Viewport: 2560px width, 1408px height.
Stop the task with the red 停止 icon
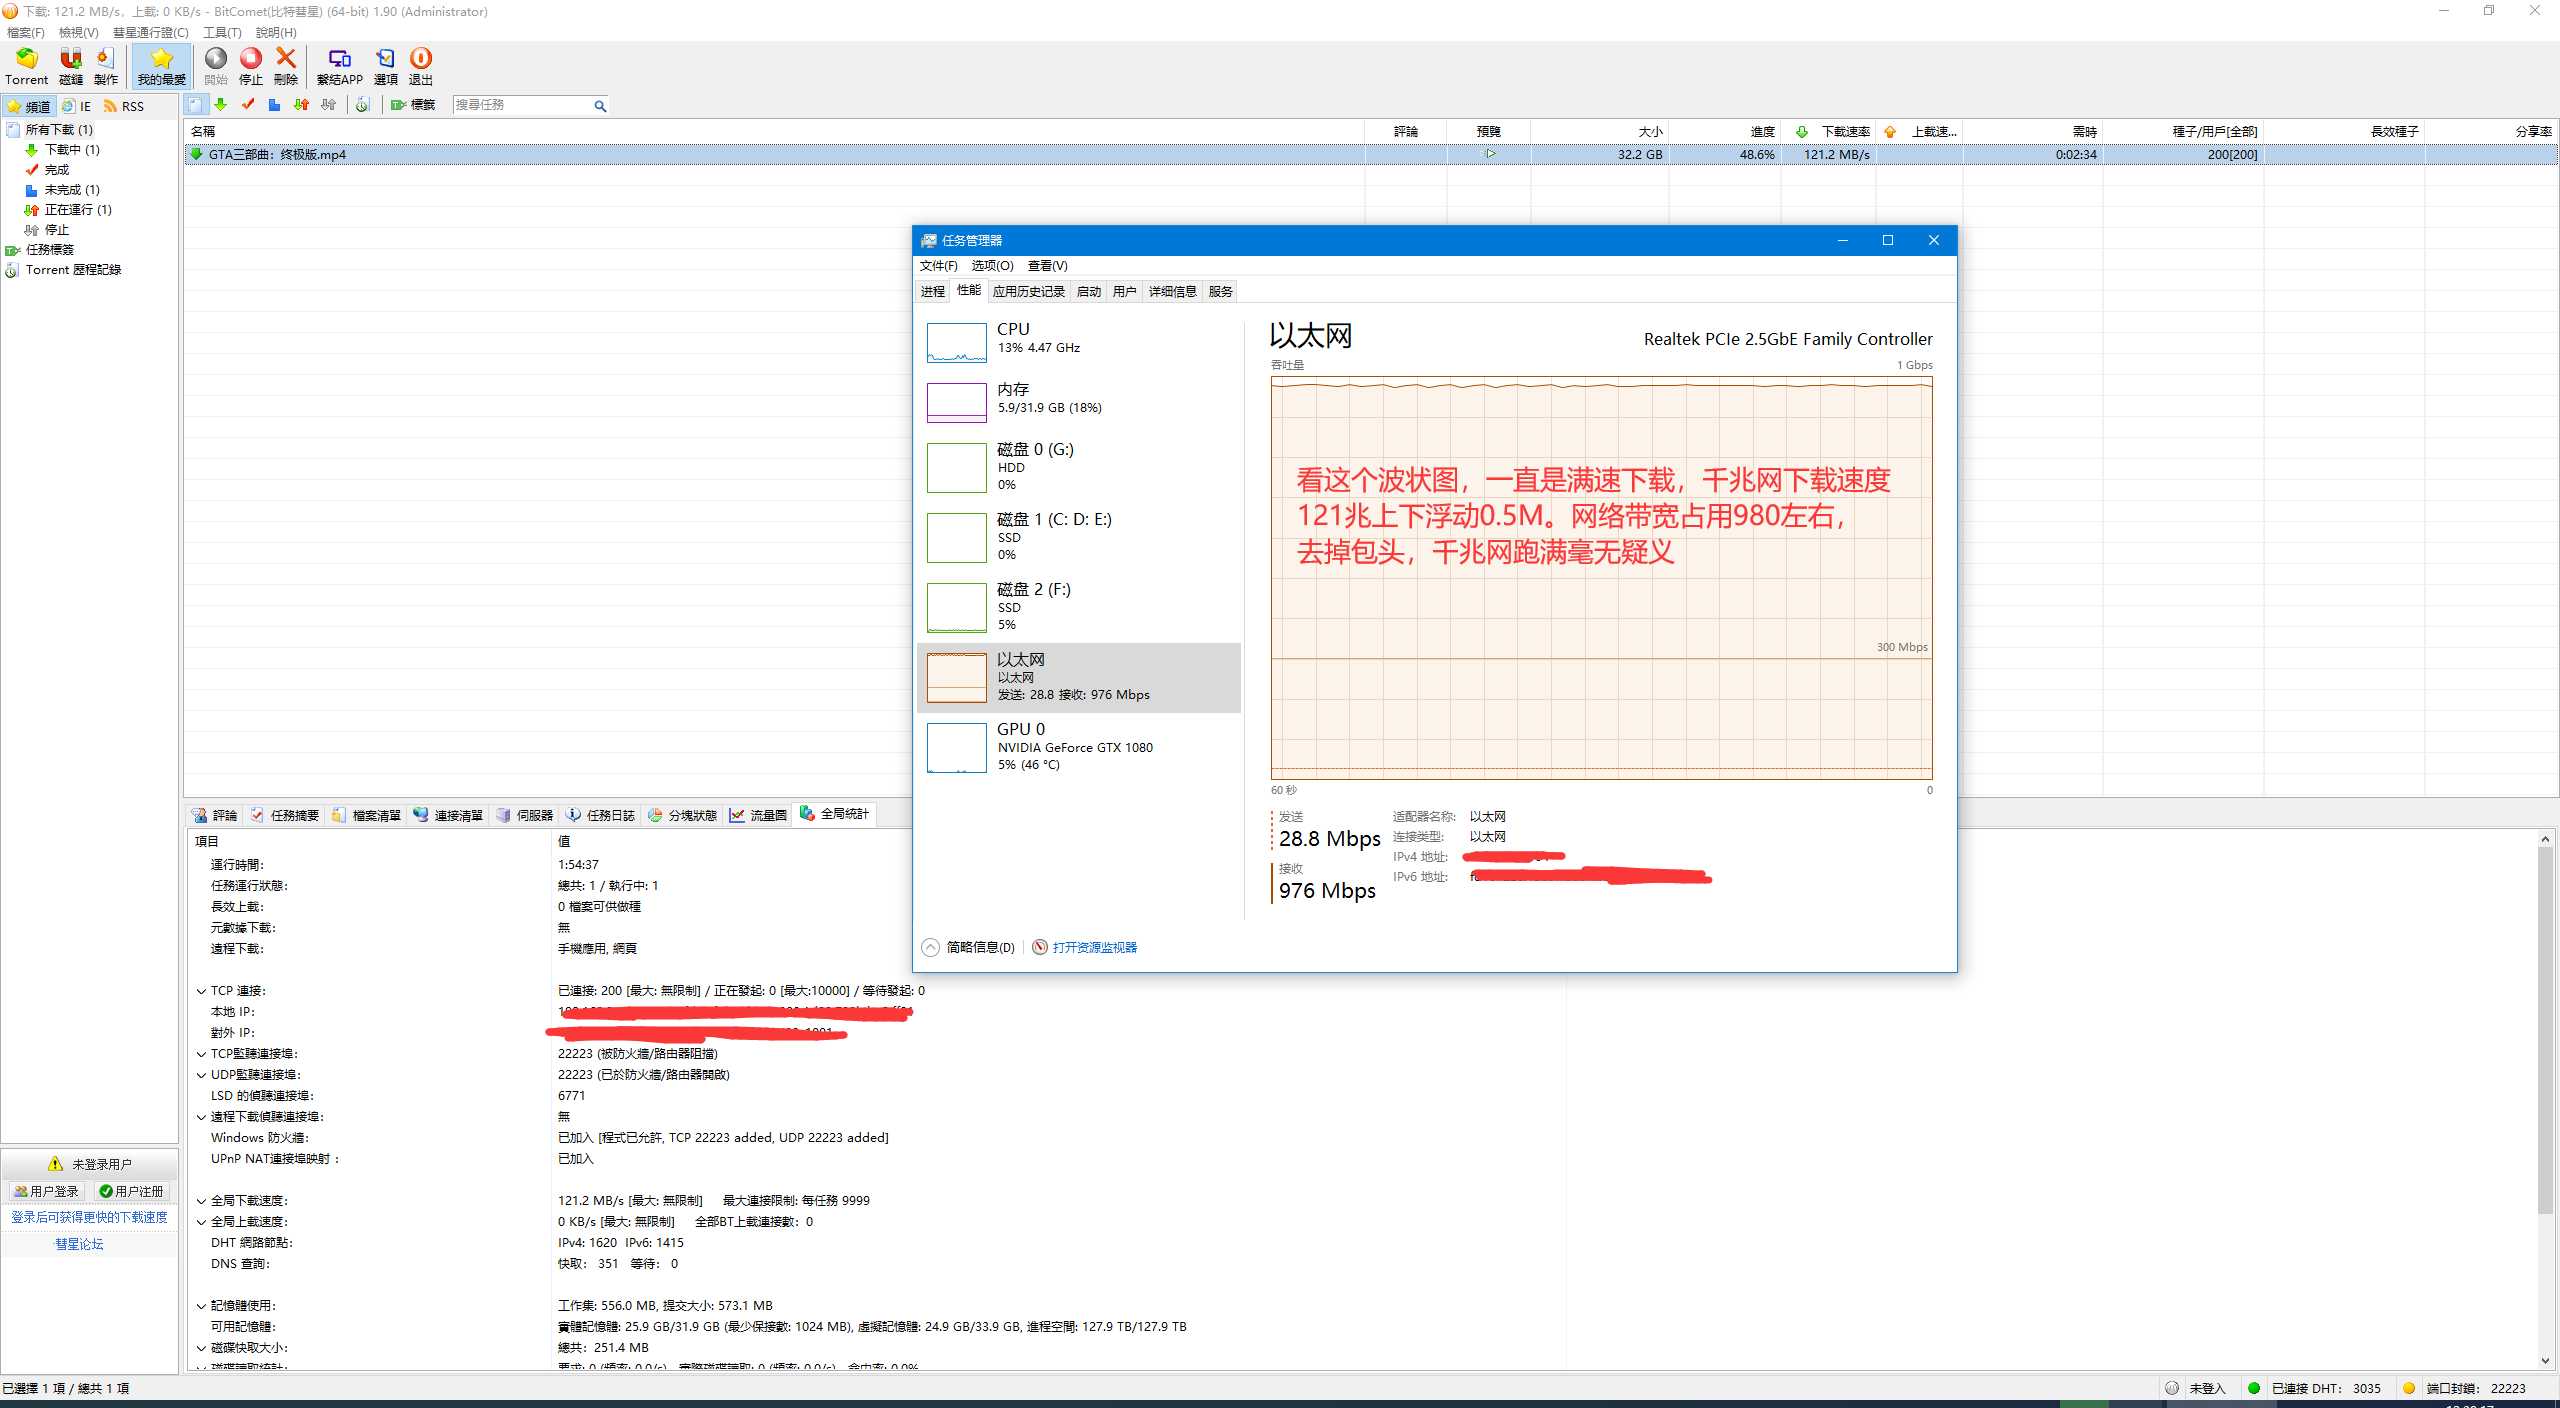tap(251, 66)
